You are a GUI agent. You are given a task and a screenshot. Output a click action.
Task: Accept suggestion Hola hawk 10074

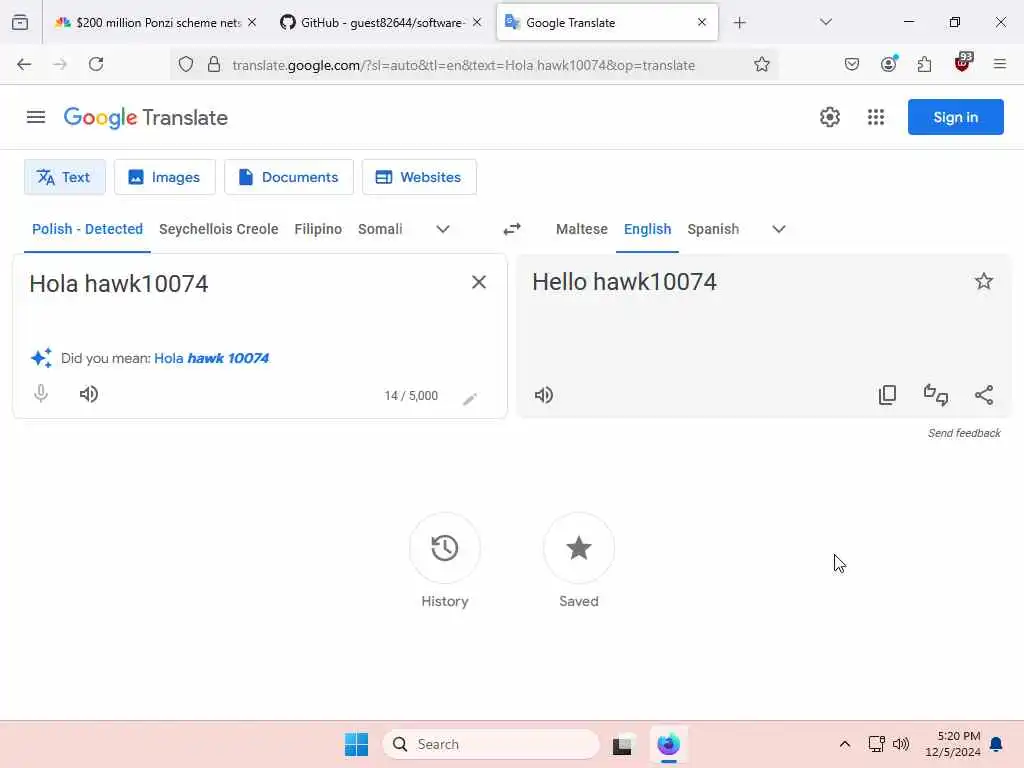[x=212, y=358]
